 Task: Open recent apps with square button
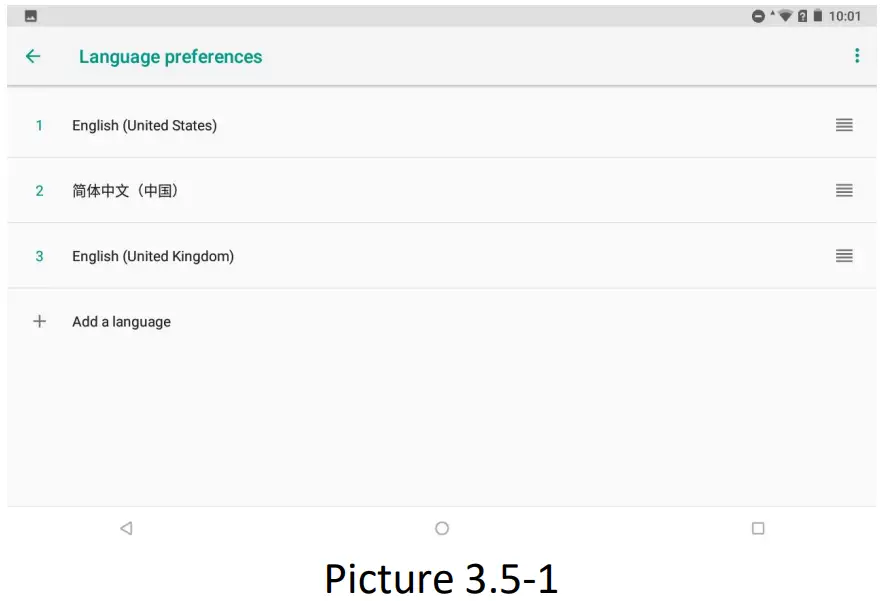(x=758, y=528)
